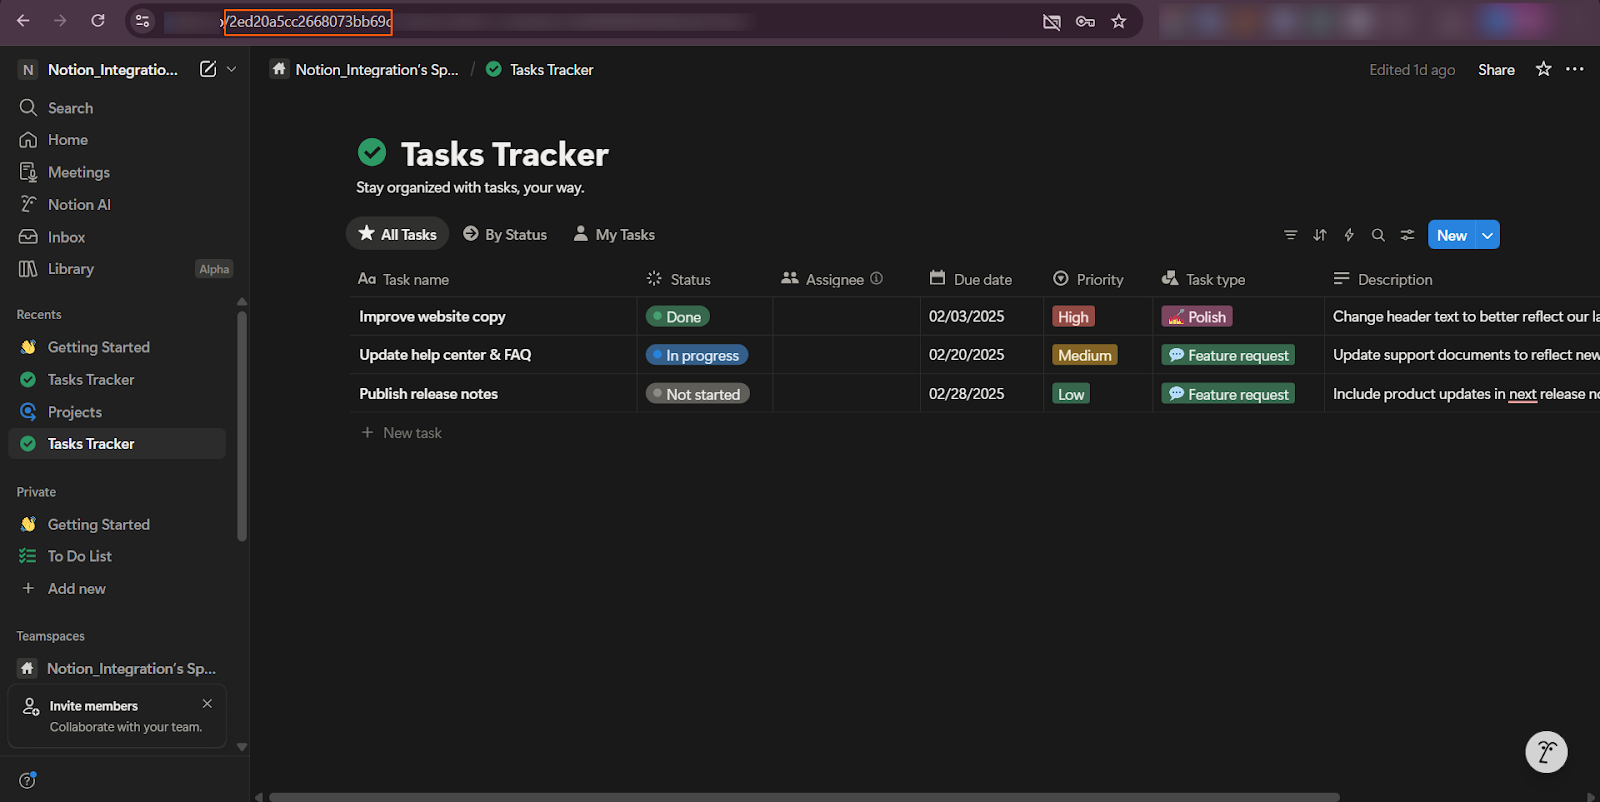This screenshot has width=1600, height=802.
Task: Dismiss Invite members card
Action: pos(207,704)
